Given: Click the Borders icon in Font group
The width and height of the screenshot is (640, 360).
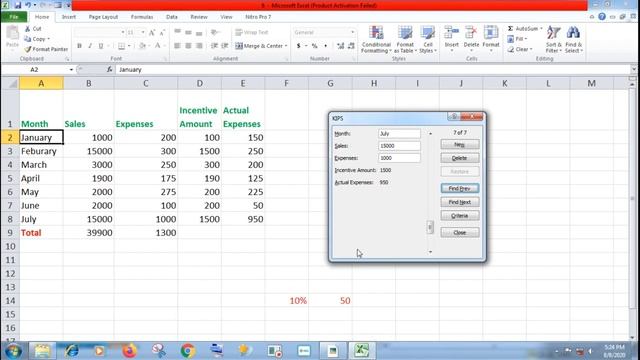Looking at the screenshot, I should point(121,46).
